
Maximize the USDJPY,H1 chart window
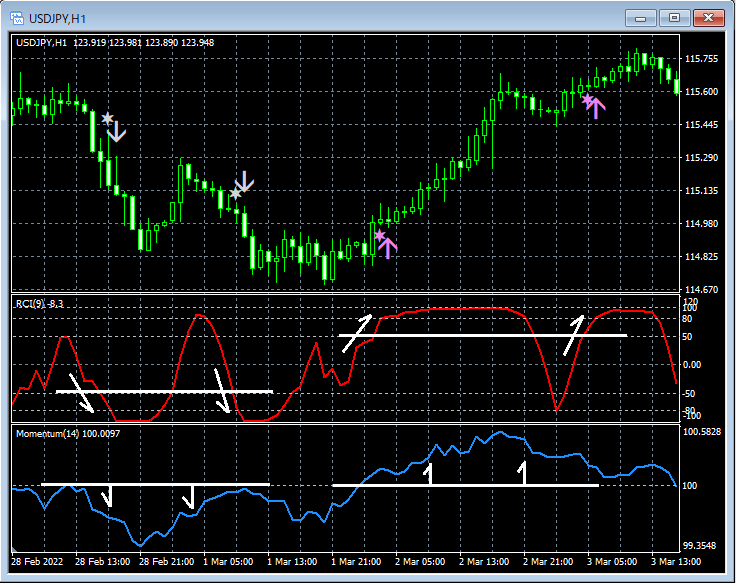click(674, 18)
